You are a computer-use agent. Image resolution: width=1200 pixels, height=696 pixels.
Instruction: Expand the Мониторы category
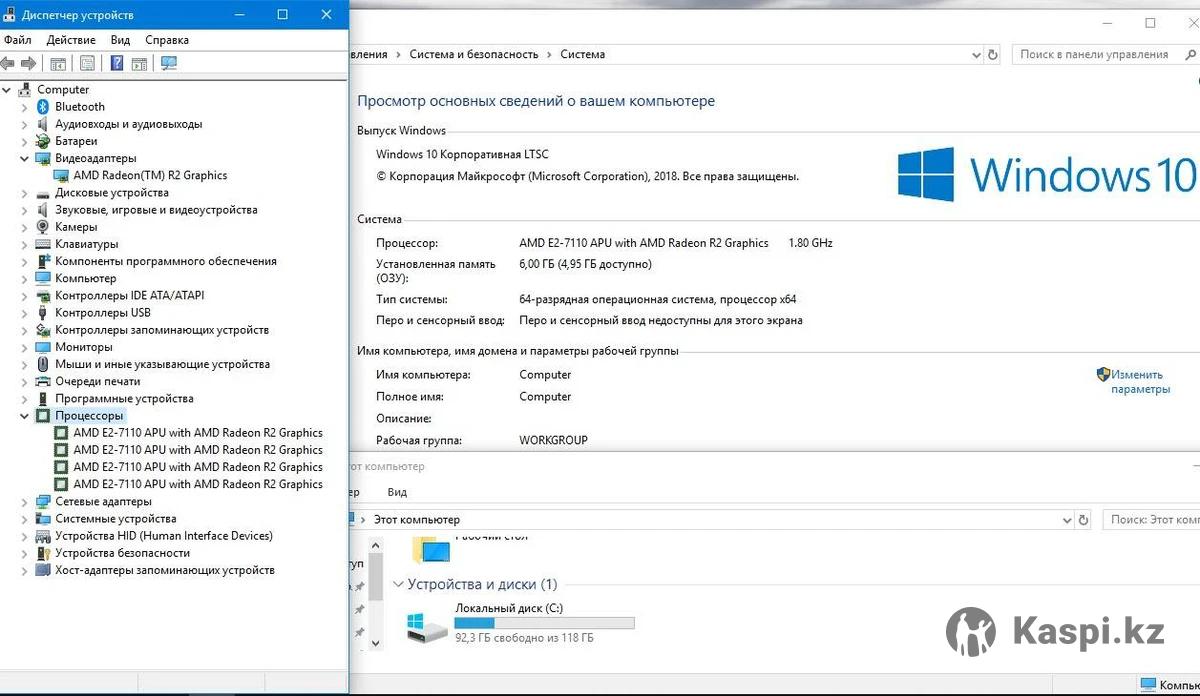coord(25,347)
